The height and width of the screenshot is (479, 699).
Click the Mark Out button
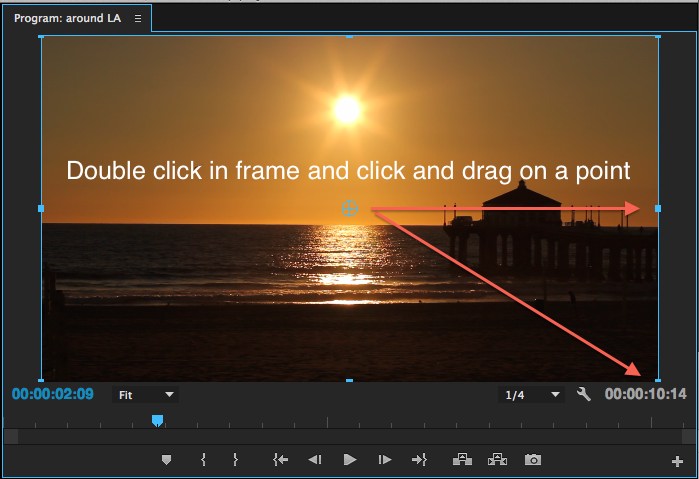pyautogui.click(x=235, y=460)
